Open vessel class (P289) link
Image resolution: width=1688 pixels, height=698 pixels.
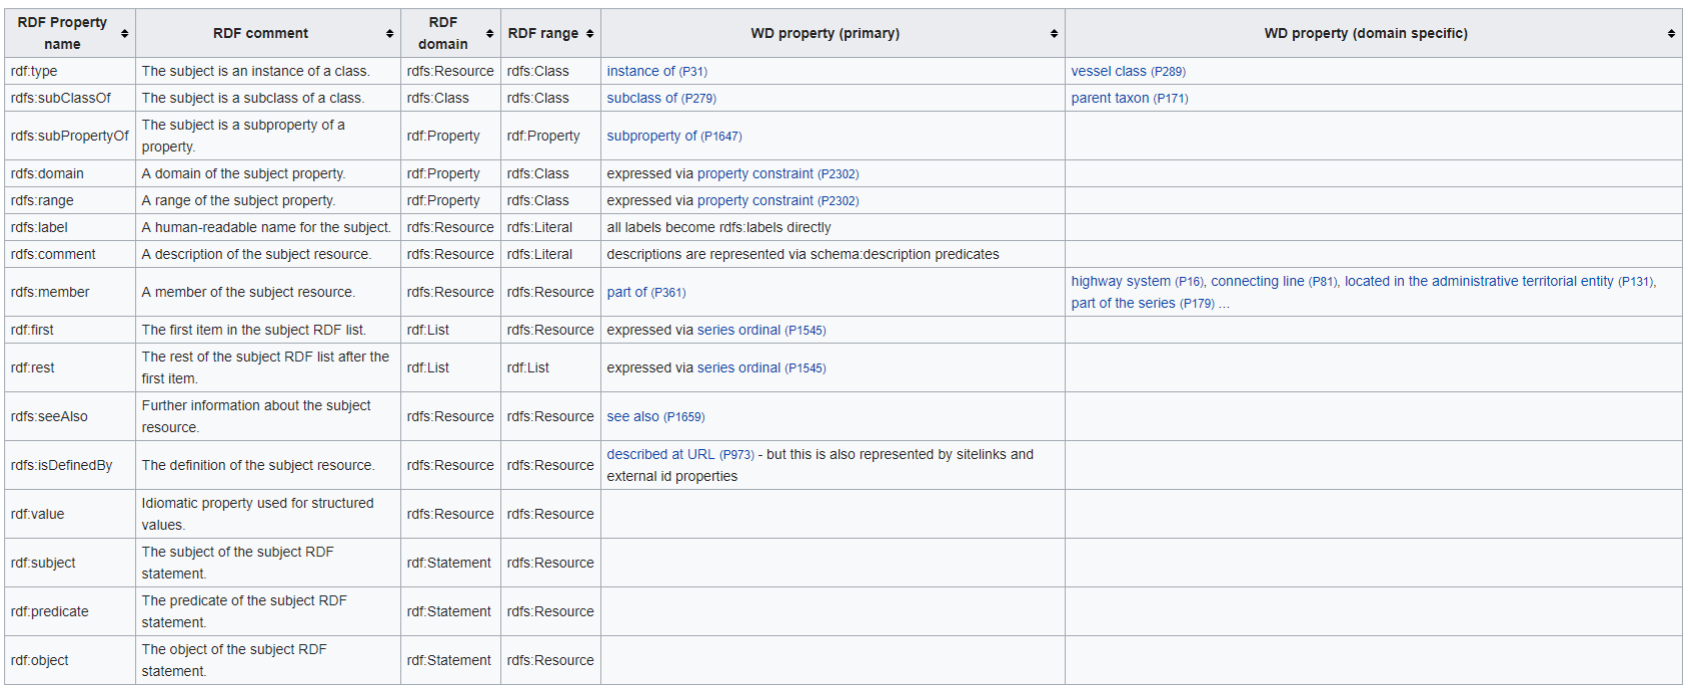click(1127, 72)
